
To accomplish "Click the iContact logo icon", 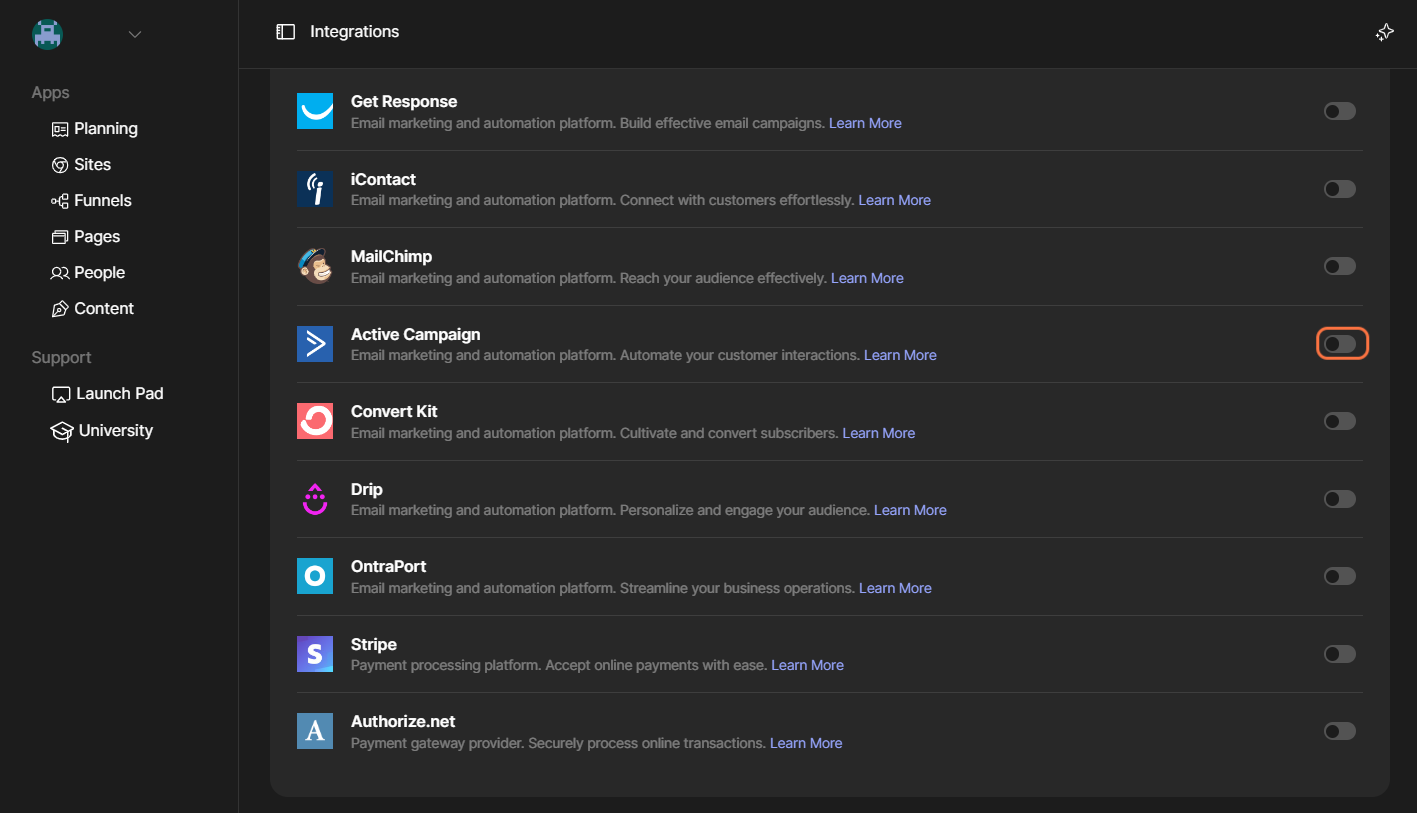I will click(x=315, y=189).
